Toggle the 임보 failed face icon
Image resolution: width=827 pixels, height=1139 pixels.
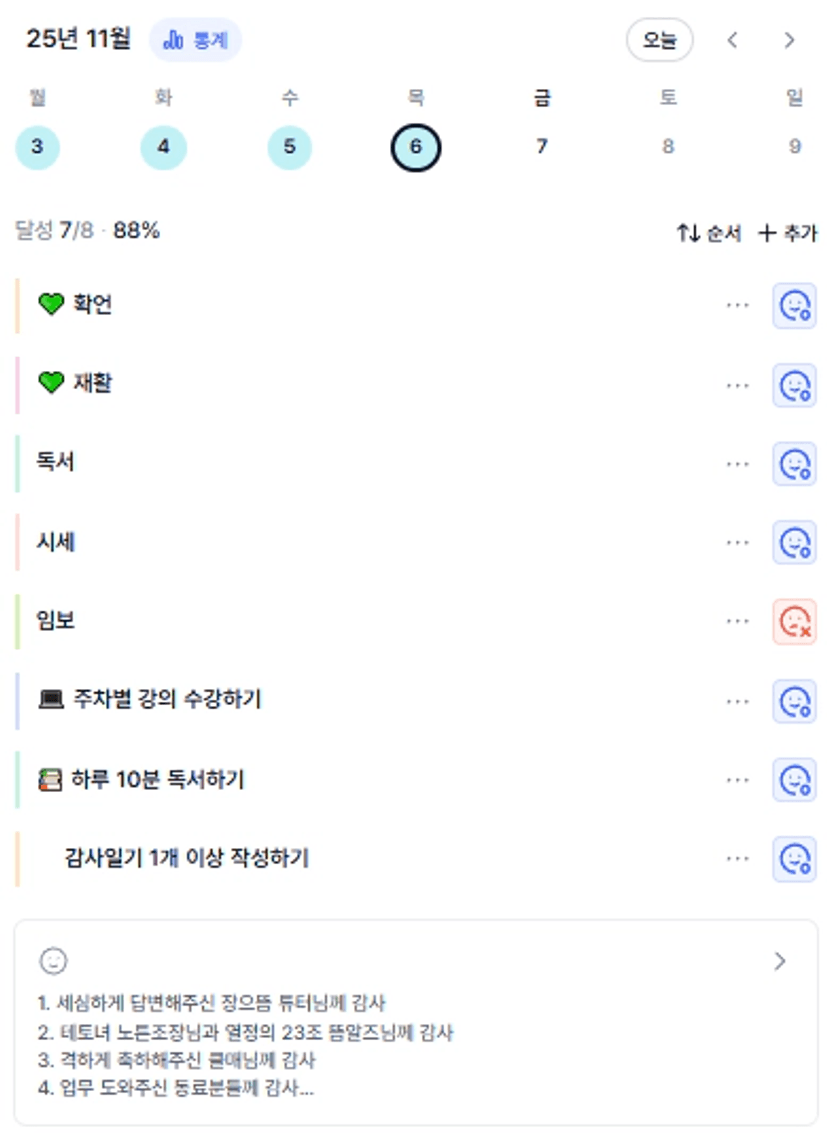click(x=794, y=622)
